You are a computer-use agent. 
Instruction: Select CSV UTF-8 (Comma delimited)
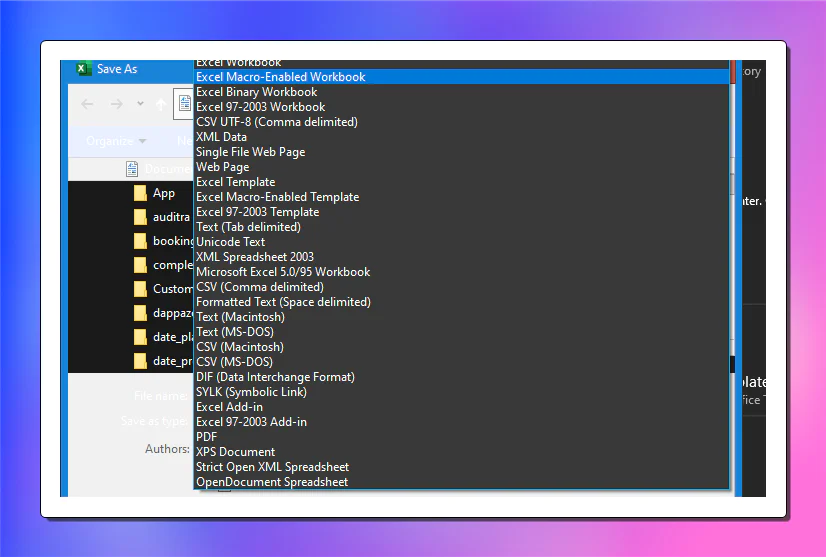[461, 122]
